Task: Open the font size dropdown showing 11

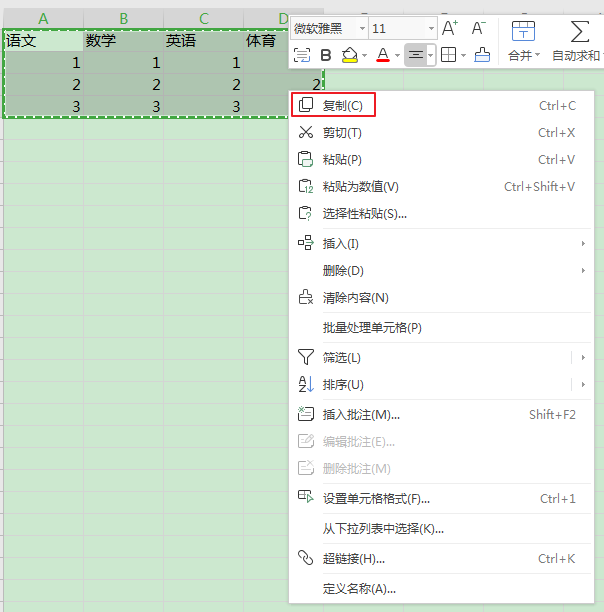Action: (431, 28)
